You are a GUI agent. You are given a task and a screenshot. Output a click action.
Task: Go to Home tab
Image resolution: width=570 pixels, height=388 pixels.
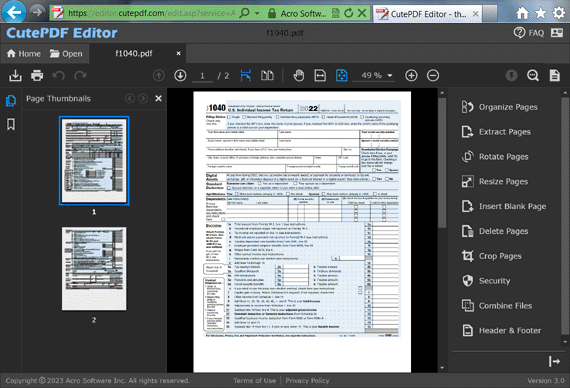tap(24, 54)
